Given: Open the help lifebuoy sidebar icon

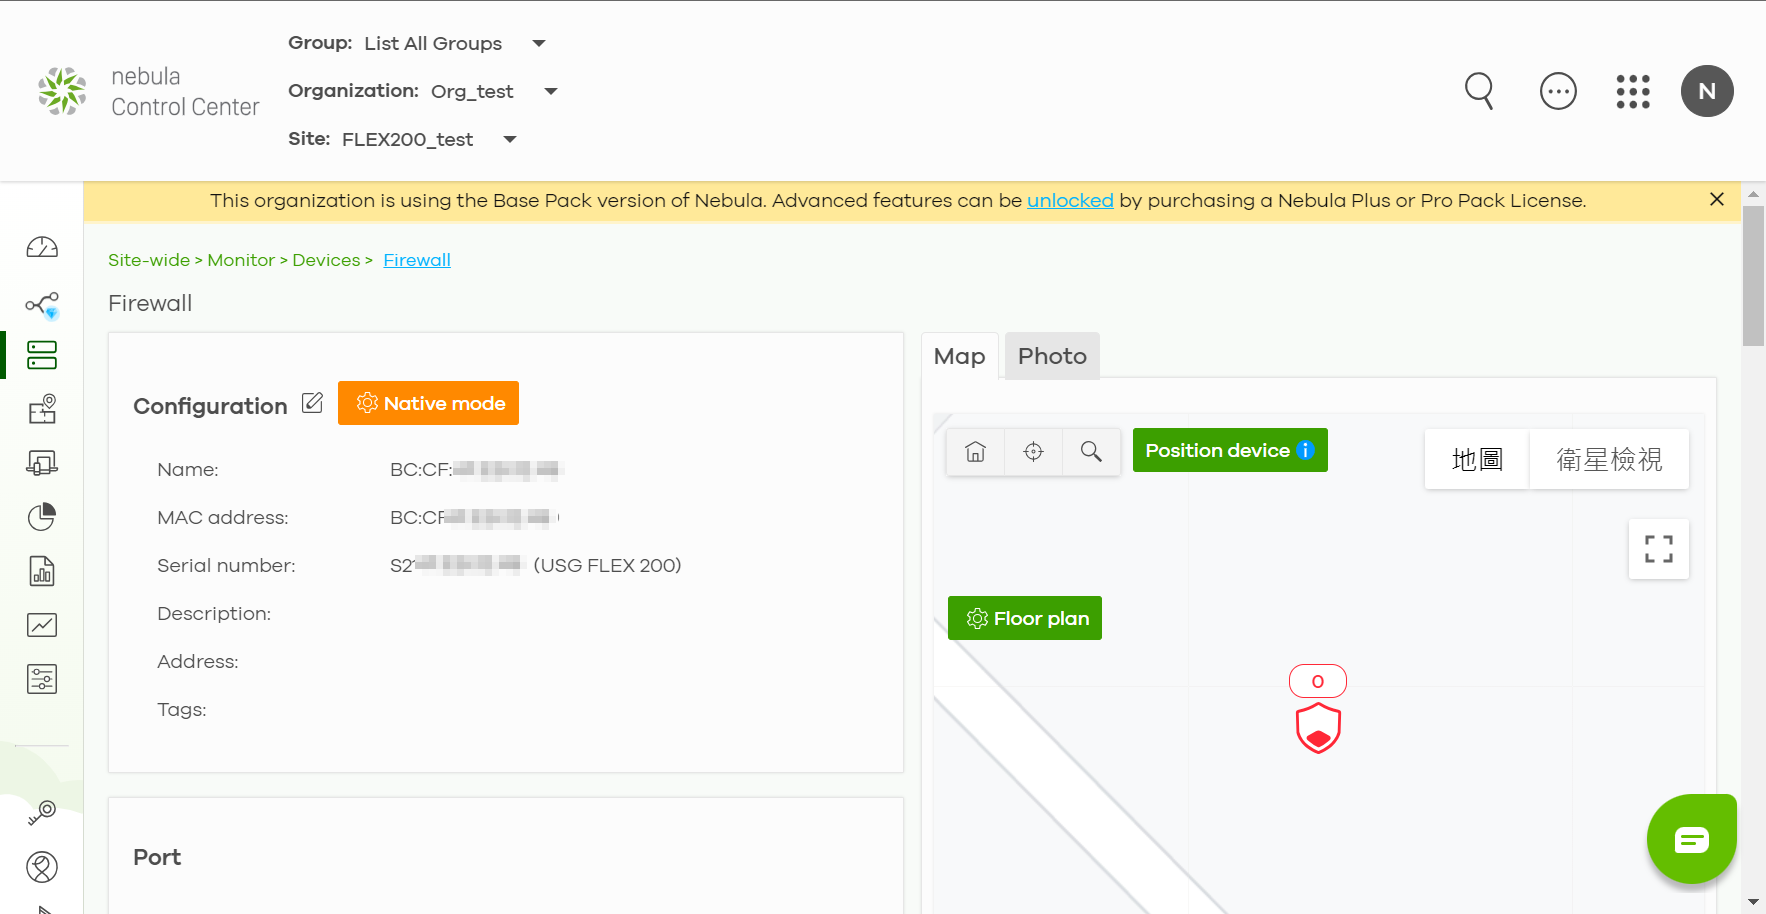Looking at the screenshot, I should [x=42, y=867].
